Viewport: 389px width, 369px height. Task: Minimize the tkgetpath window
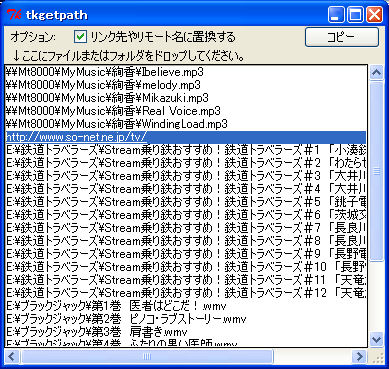(336, 15)
